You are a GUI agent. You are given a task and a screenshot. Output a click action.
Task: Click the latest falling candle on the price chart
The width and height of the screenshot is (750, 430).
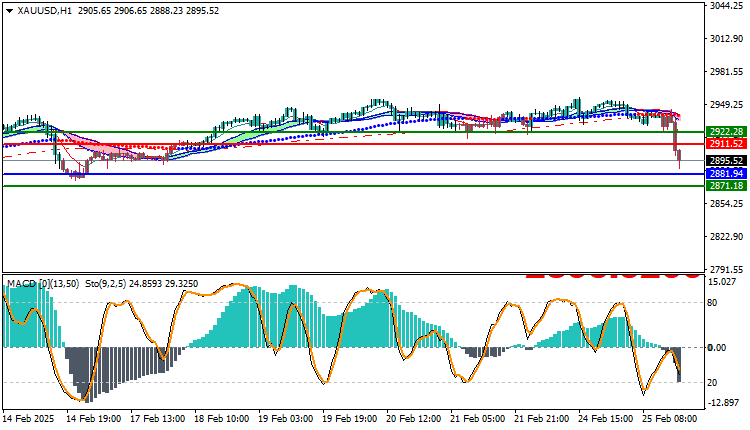(x=680, y=158)
